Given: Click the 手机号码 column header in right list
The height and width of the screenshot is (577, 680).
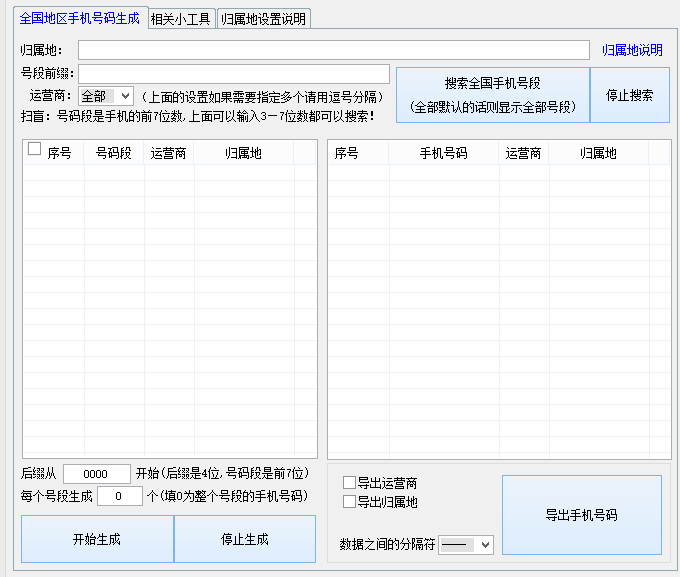Looking at the screenshot, I should point(443,153).
